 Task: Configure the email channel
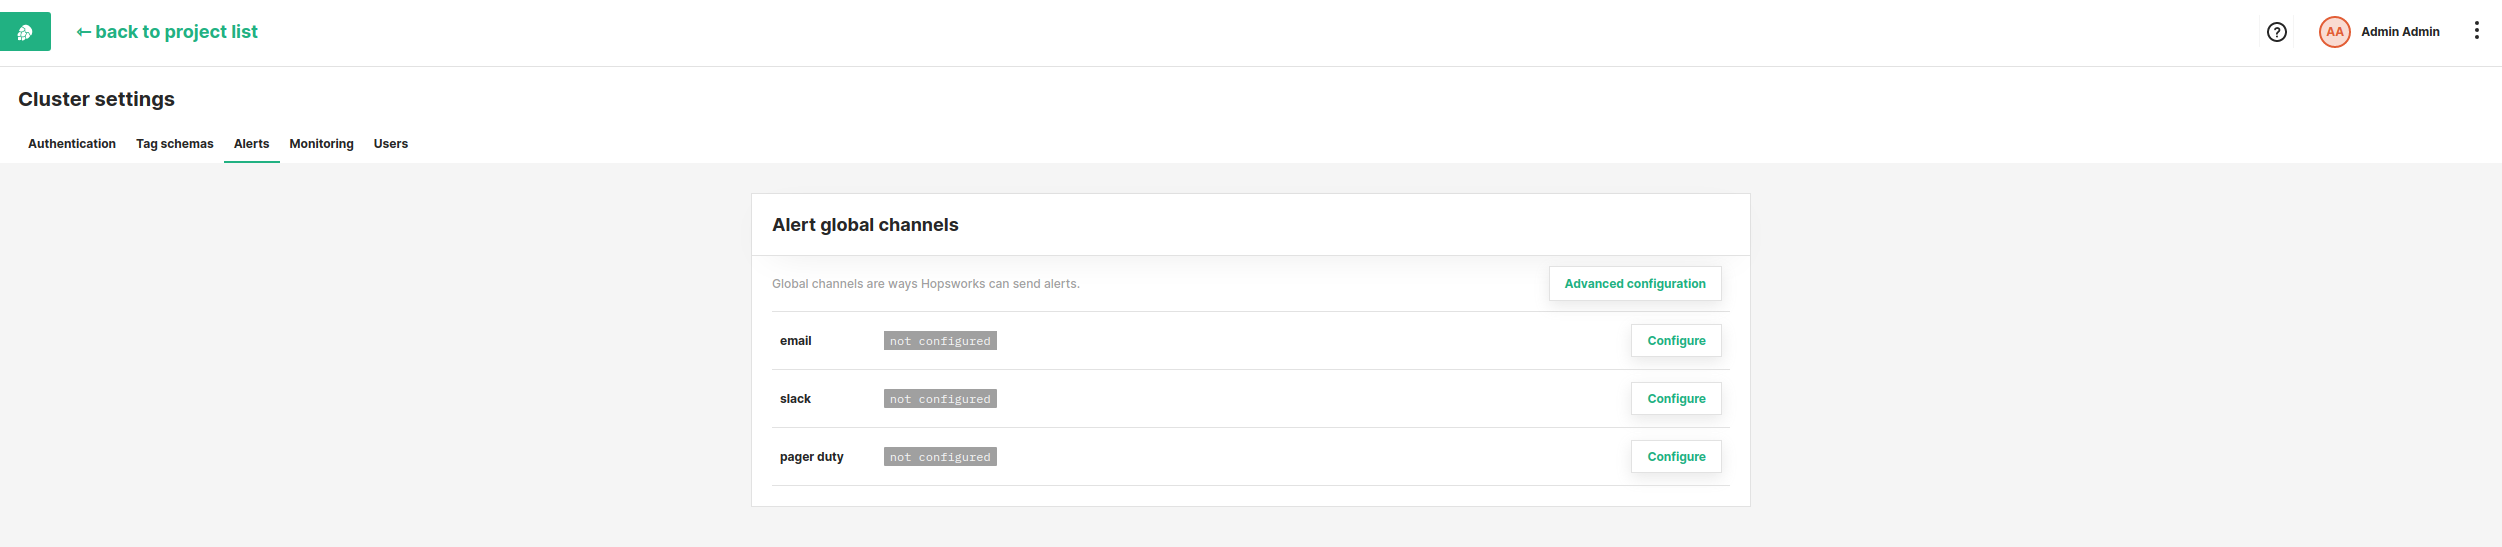coord(1676,341)
